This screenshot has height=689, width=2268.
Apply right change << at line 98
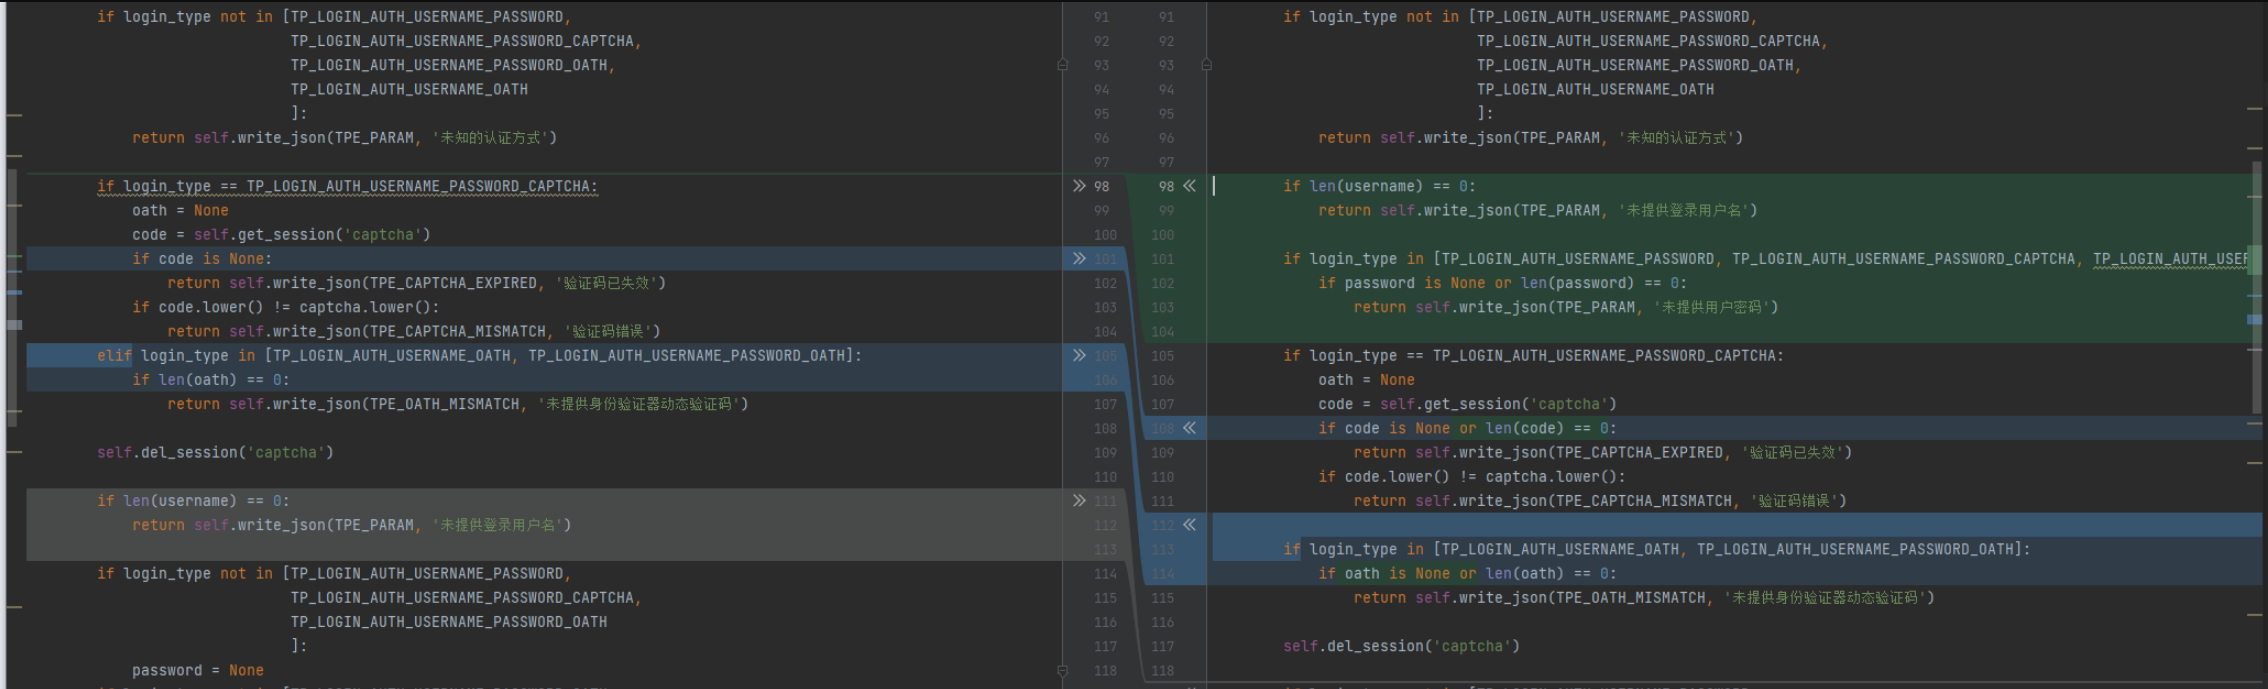point(1189,186)
